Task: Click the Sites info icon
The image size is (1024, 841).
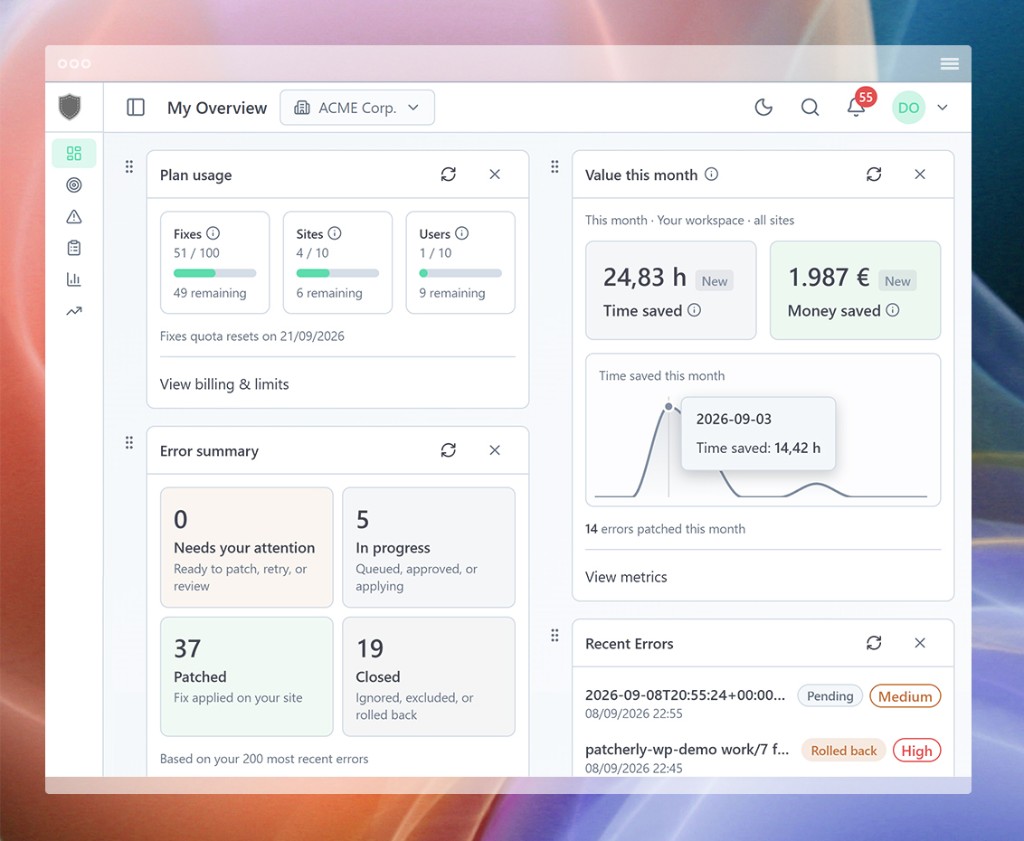Action: pyautogui.click(x=334, y=233)
